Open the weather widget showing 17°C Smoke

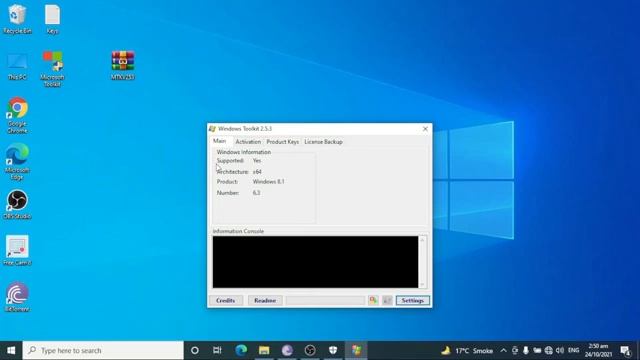click(467, 351)
